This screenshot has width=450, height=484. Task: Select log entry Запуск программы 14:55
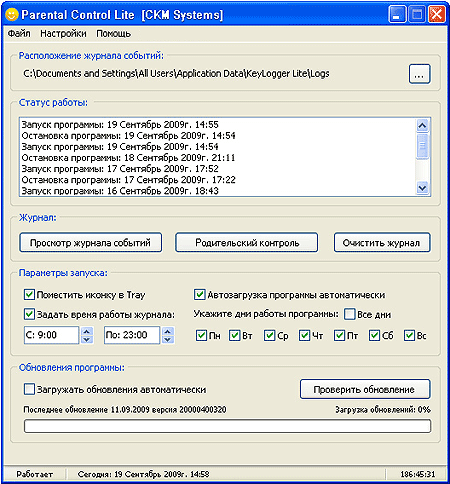(x=120, y=125)
